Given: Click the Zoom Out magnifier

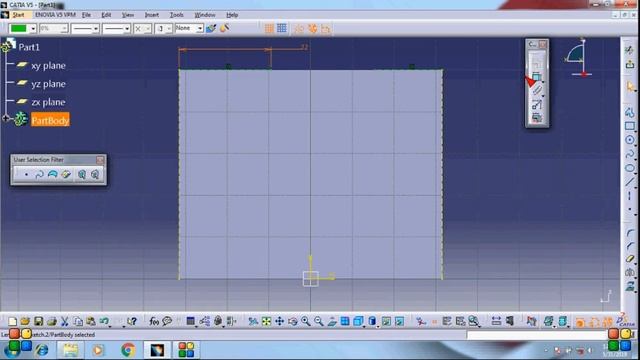Looking at the screenshot, I should pos(318,322).
